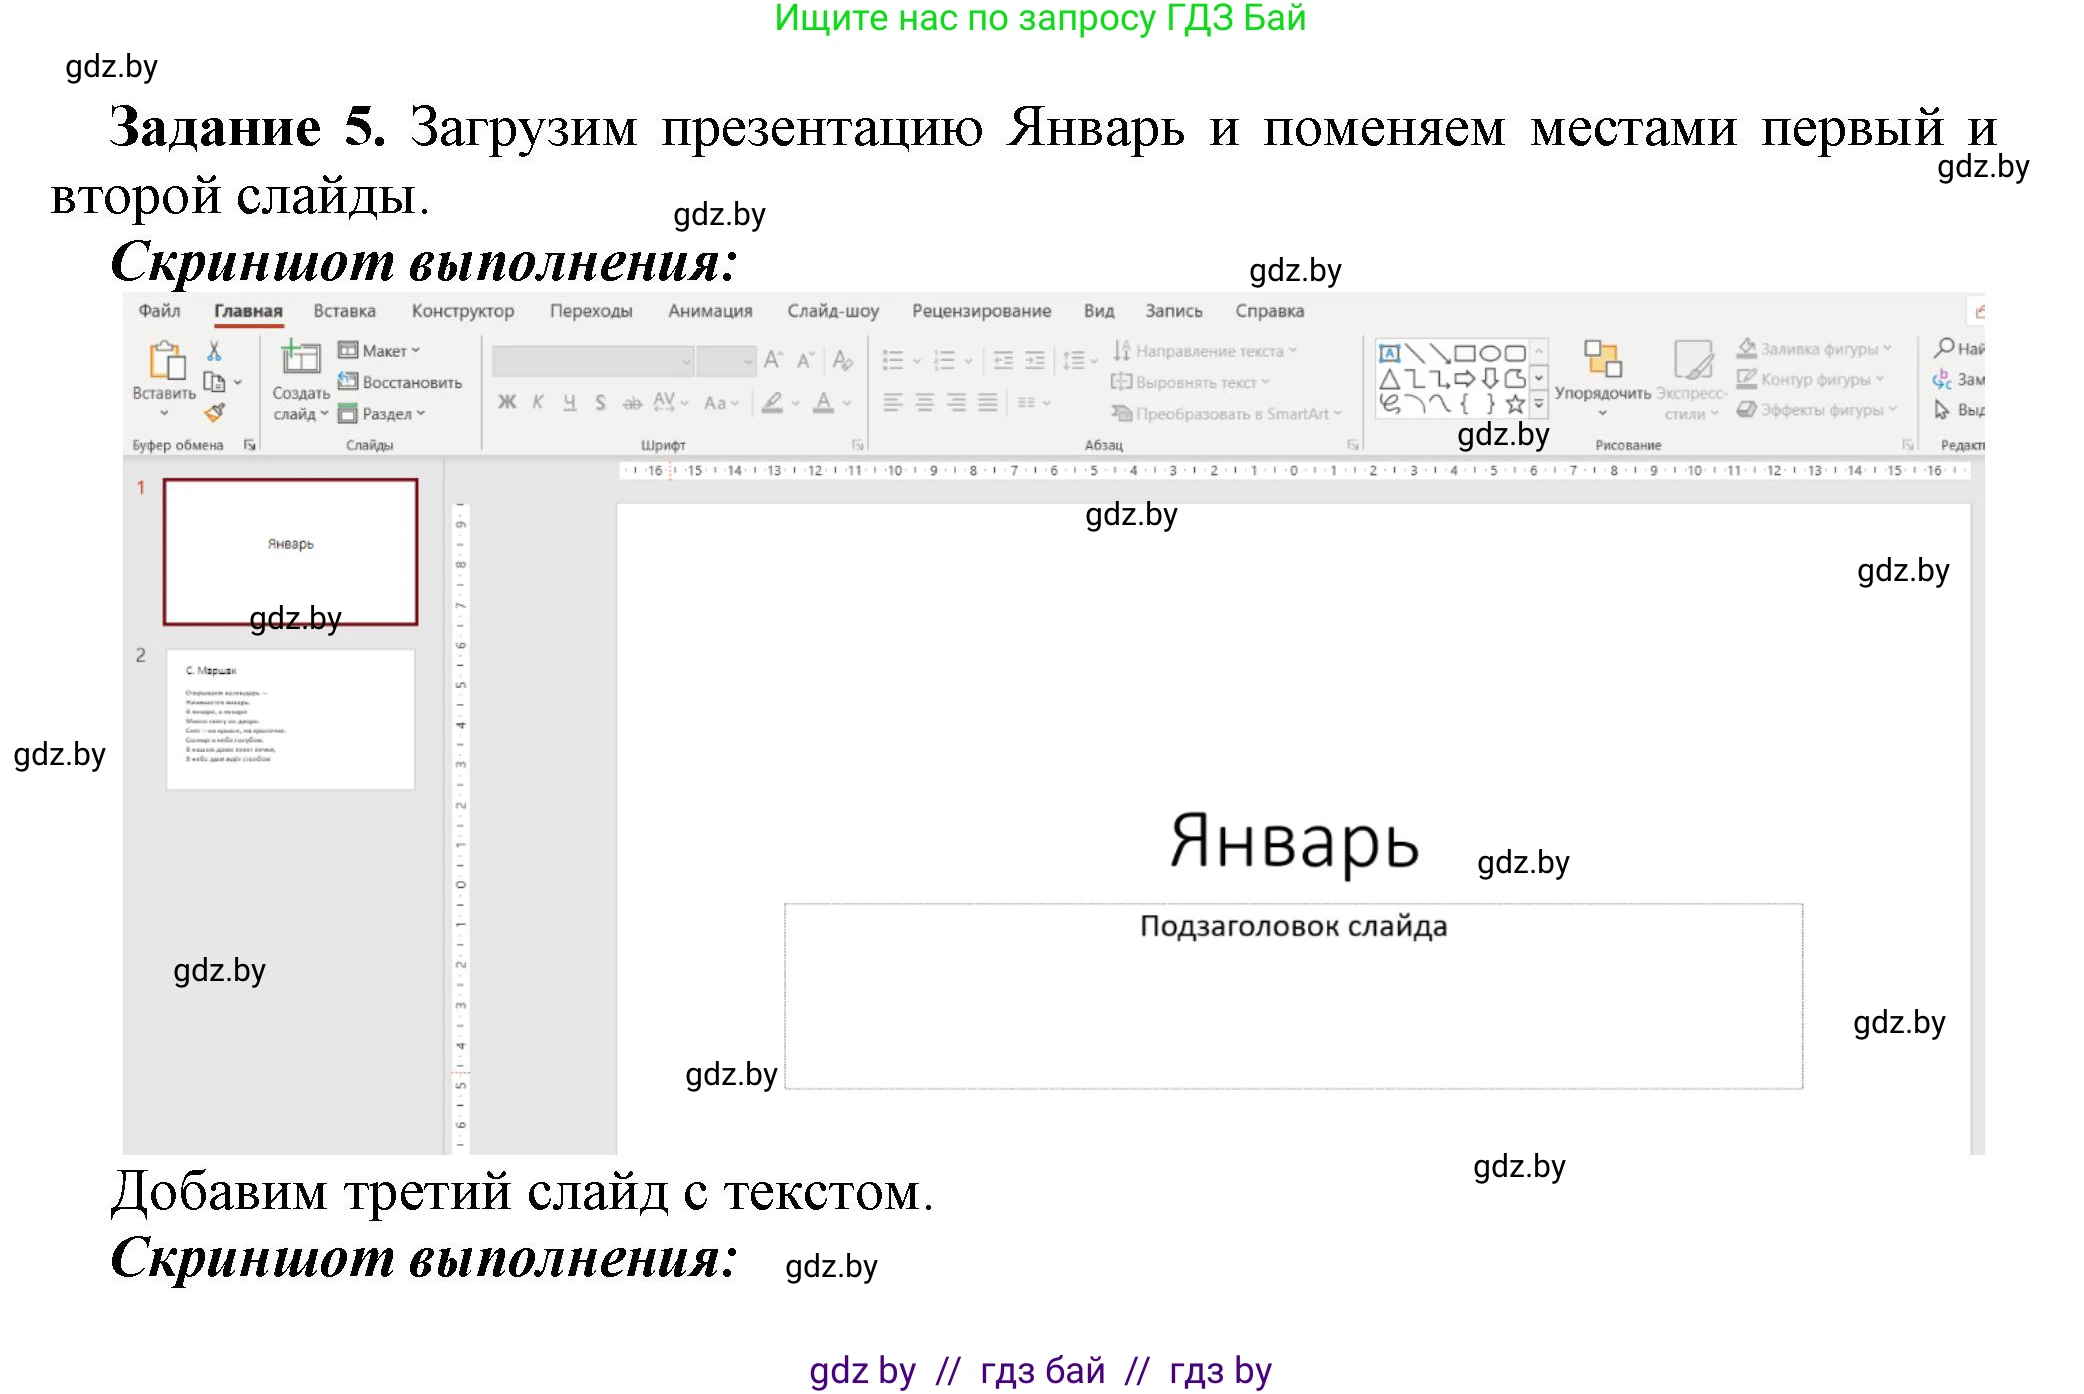Select the oval shape from the drawing gallery
2084x1394 pixels.
[x=1491, y=353]
